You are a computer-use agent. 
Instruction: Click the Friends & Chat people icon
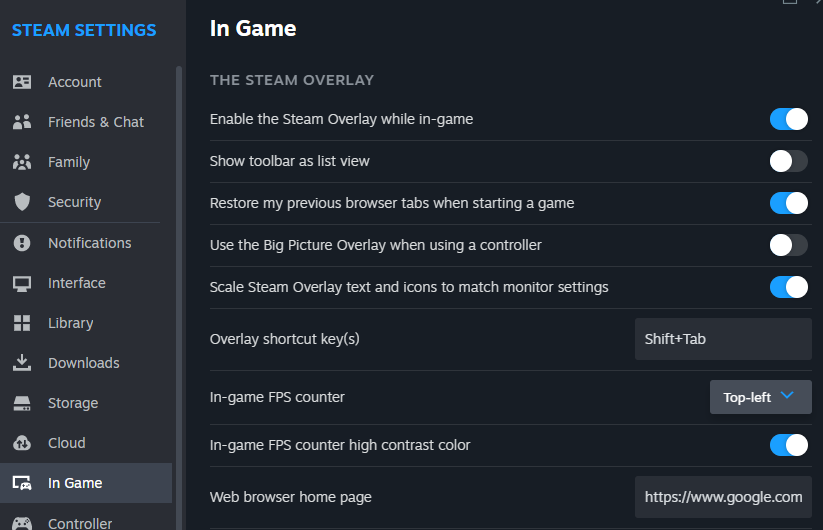click(22, 122)
